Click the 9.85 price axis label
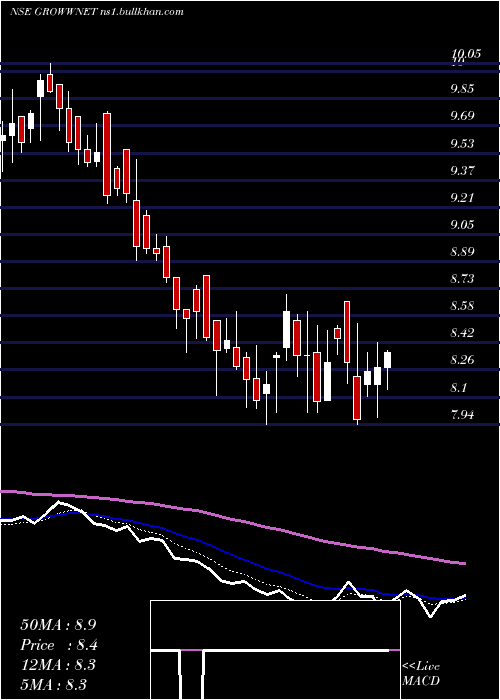 (462, 88)
